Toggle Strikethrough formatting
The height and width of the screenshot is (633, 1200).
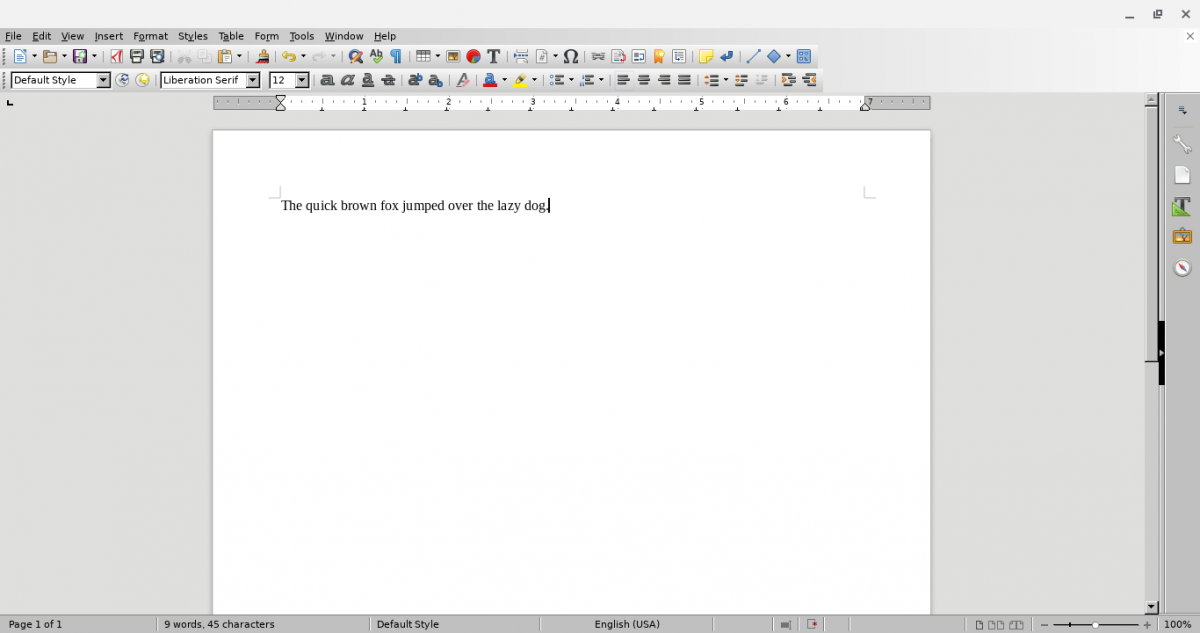click(x=388, y=80)
